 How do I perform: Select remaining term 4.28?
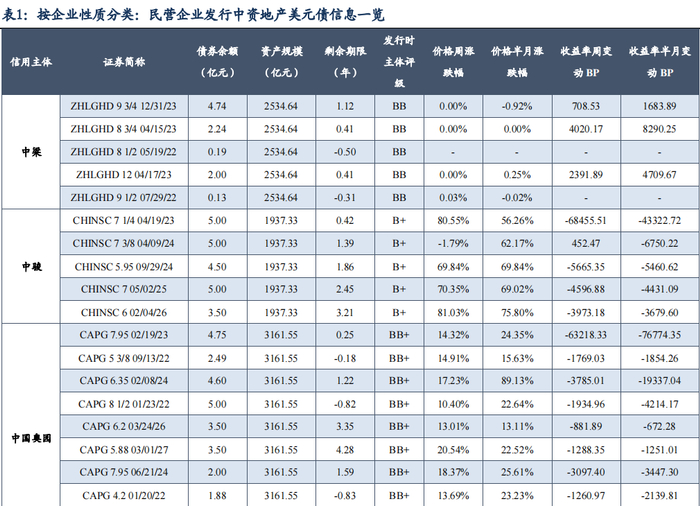(x=345, y=449)
